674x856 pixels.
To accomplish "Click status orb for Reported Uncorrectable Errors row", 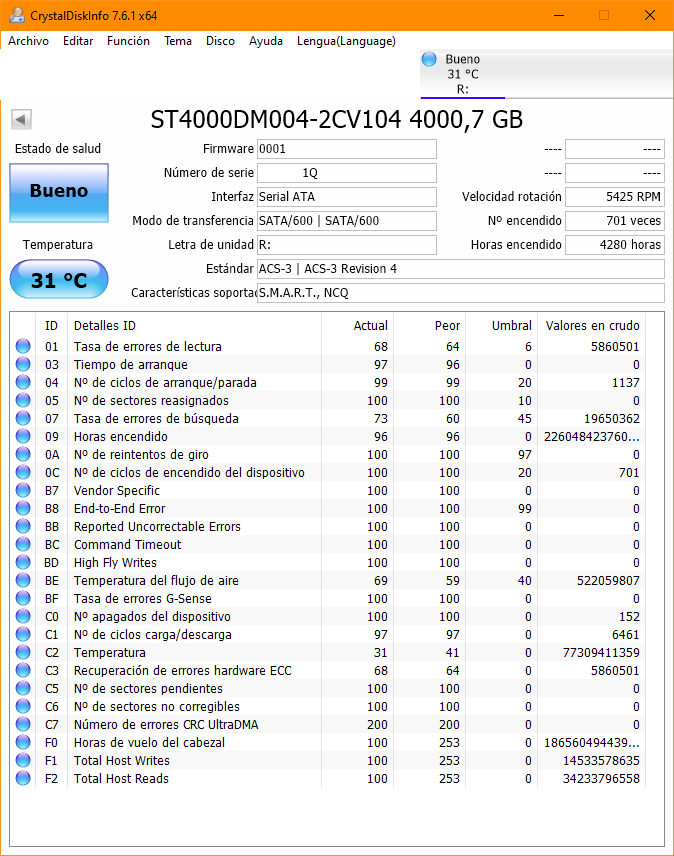I will coord(23,526).
